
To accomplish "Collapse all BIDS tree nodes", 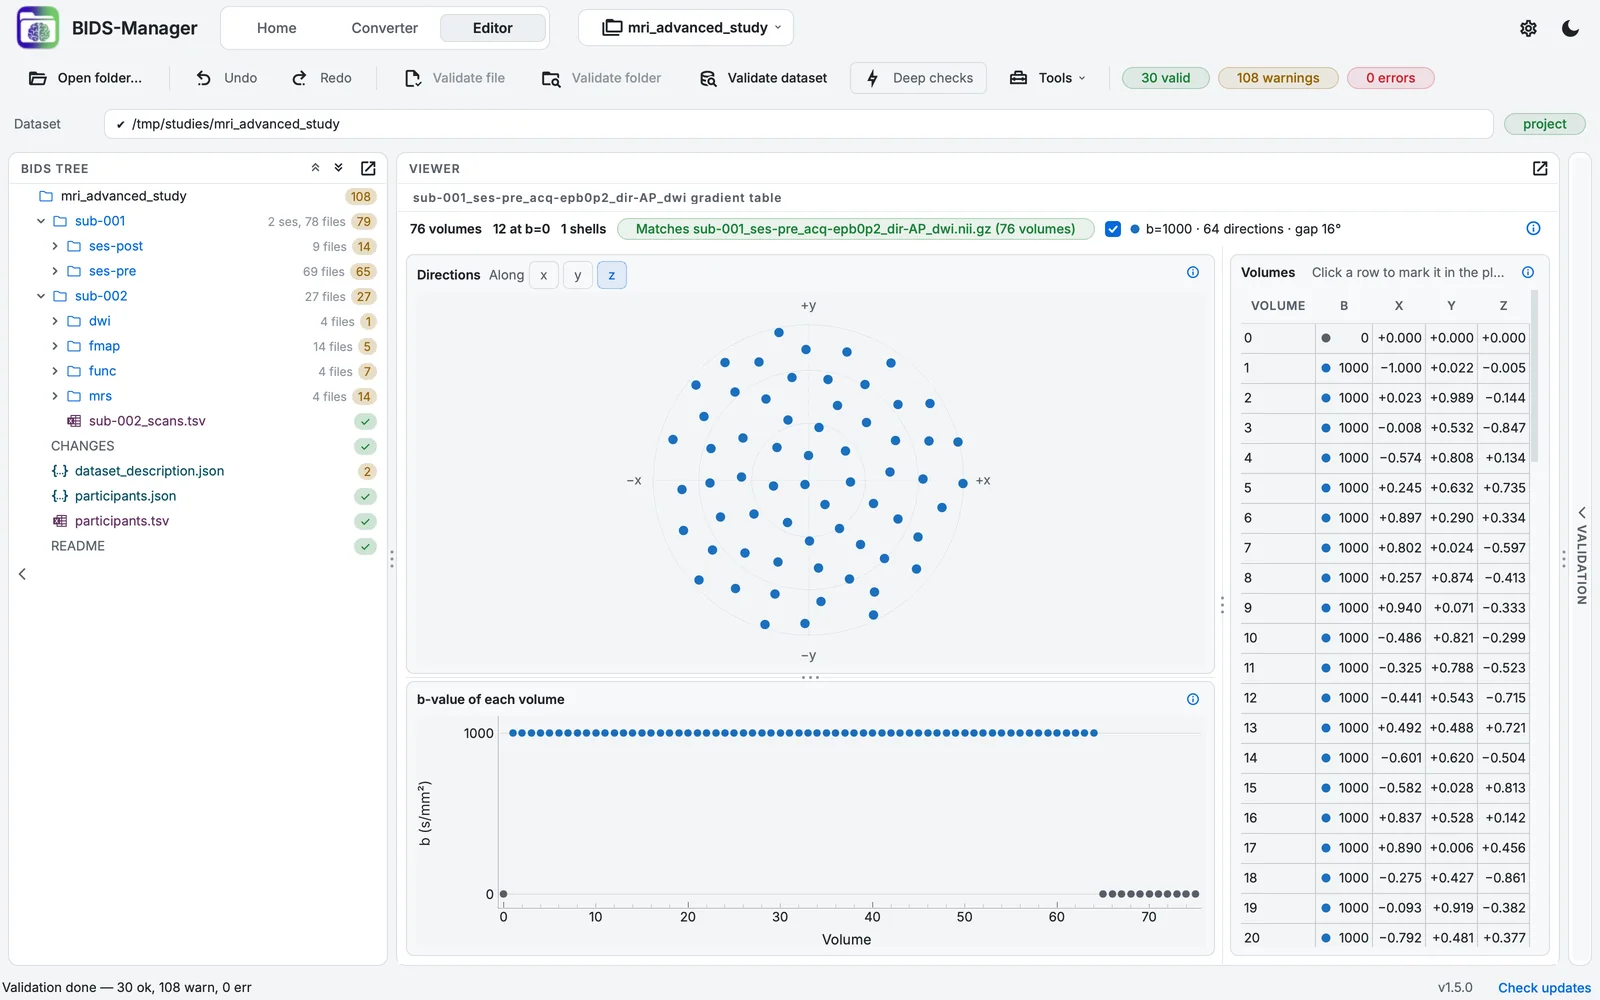I will point(316,168).
